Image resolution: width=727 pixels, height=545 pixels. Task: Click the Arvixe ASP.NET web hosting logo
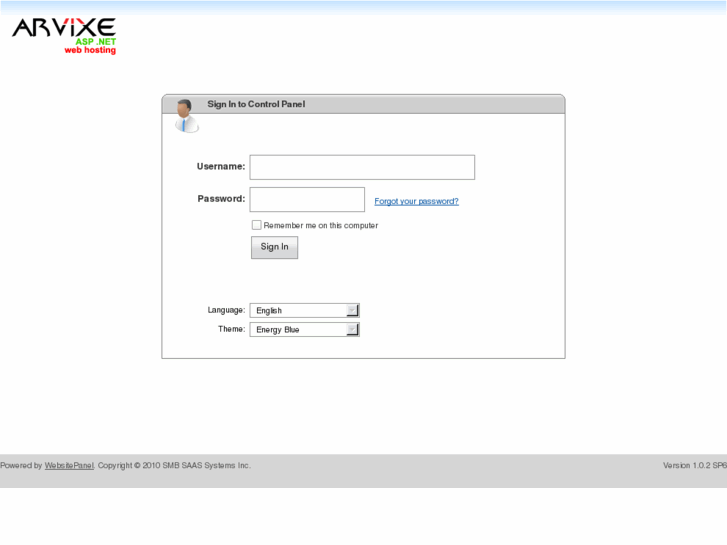point(64,36)
